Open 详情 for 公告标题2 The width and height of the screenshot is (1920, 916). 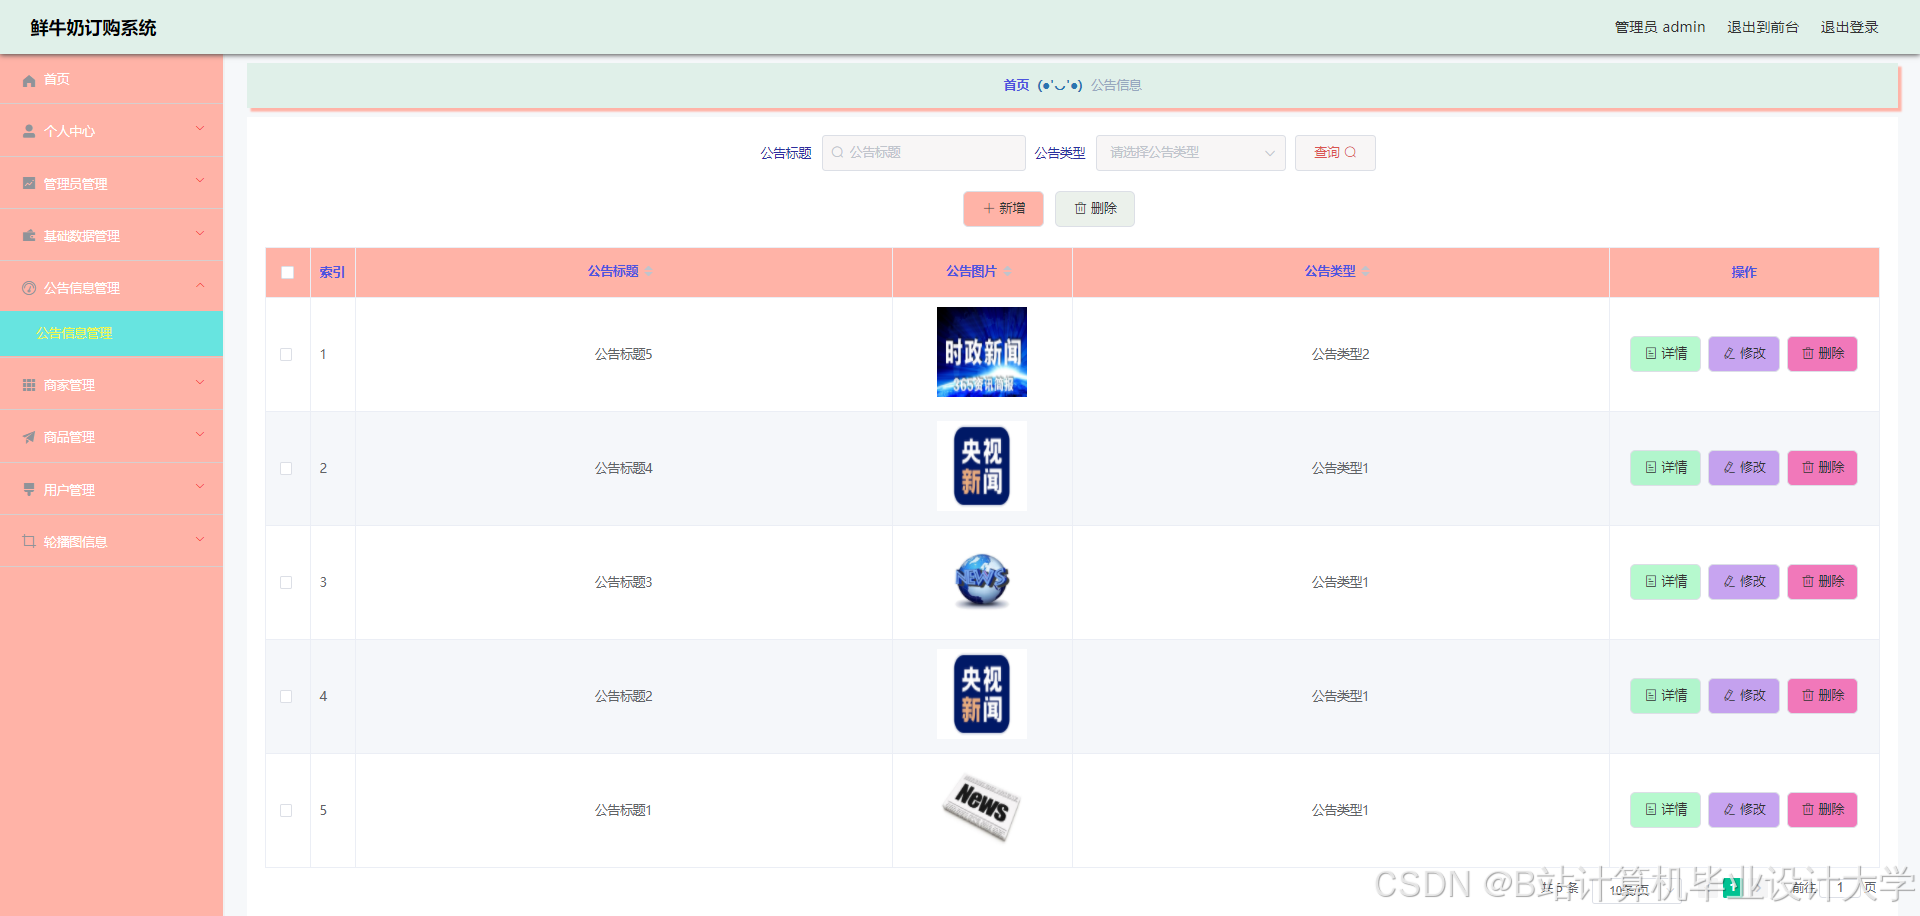1665,696
